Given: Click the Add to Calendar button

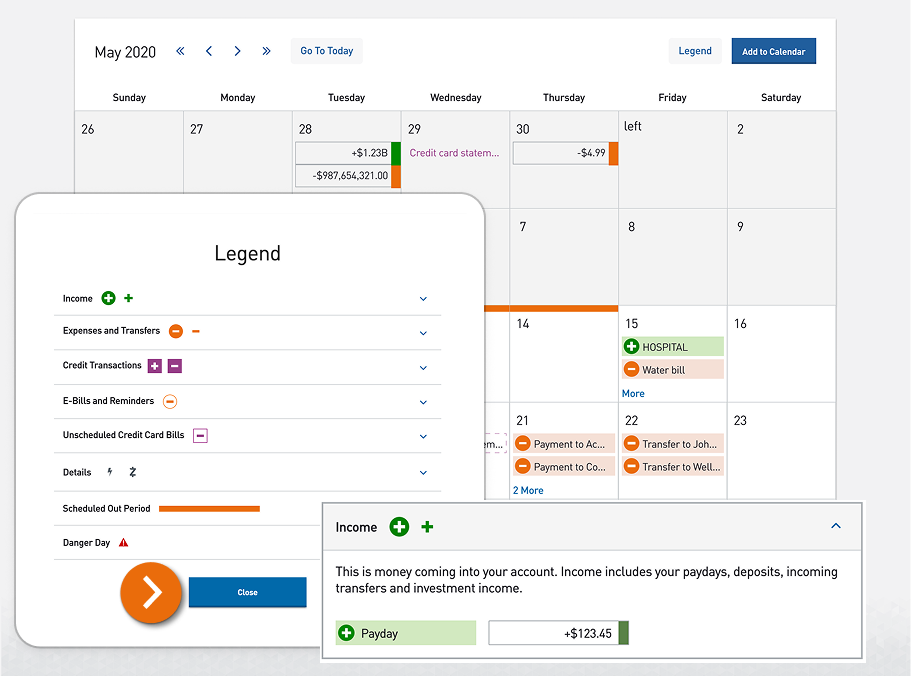Looking at the screenshot, I should (773, 51).
